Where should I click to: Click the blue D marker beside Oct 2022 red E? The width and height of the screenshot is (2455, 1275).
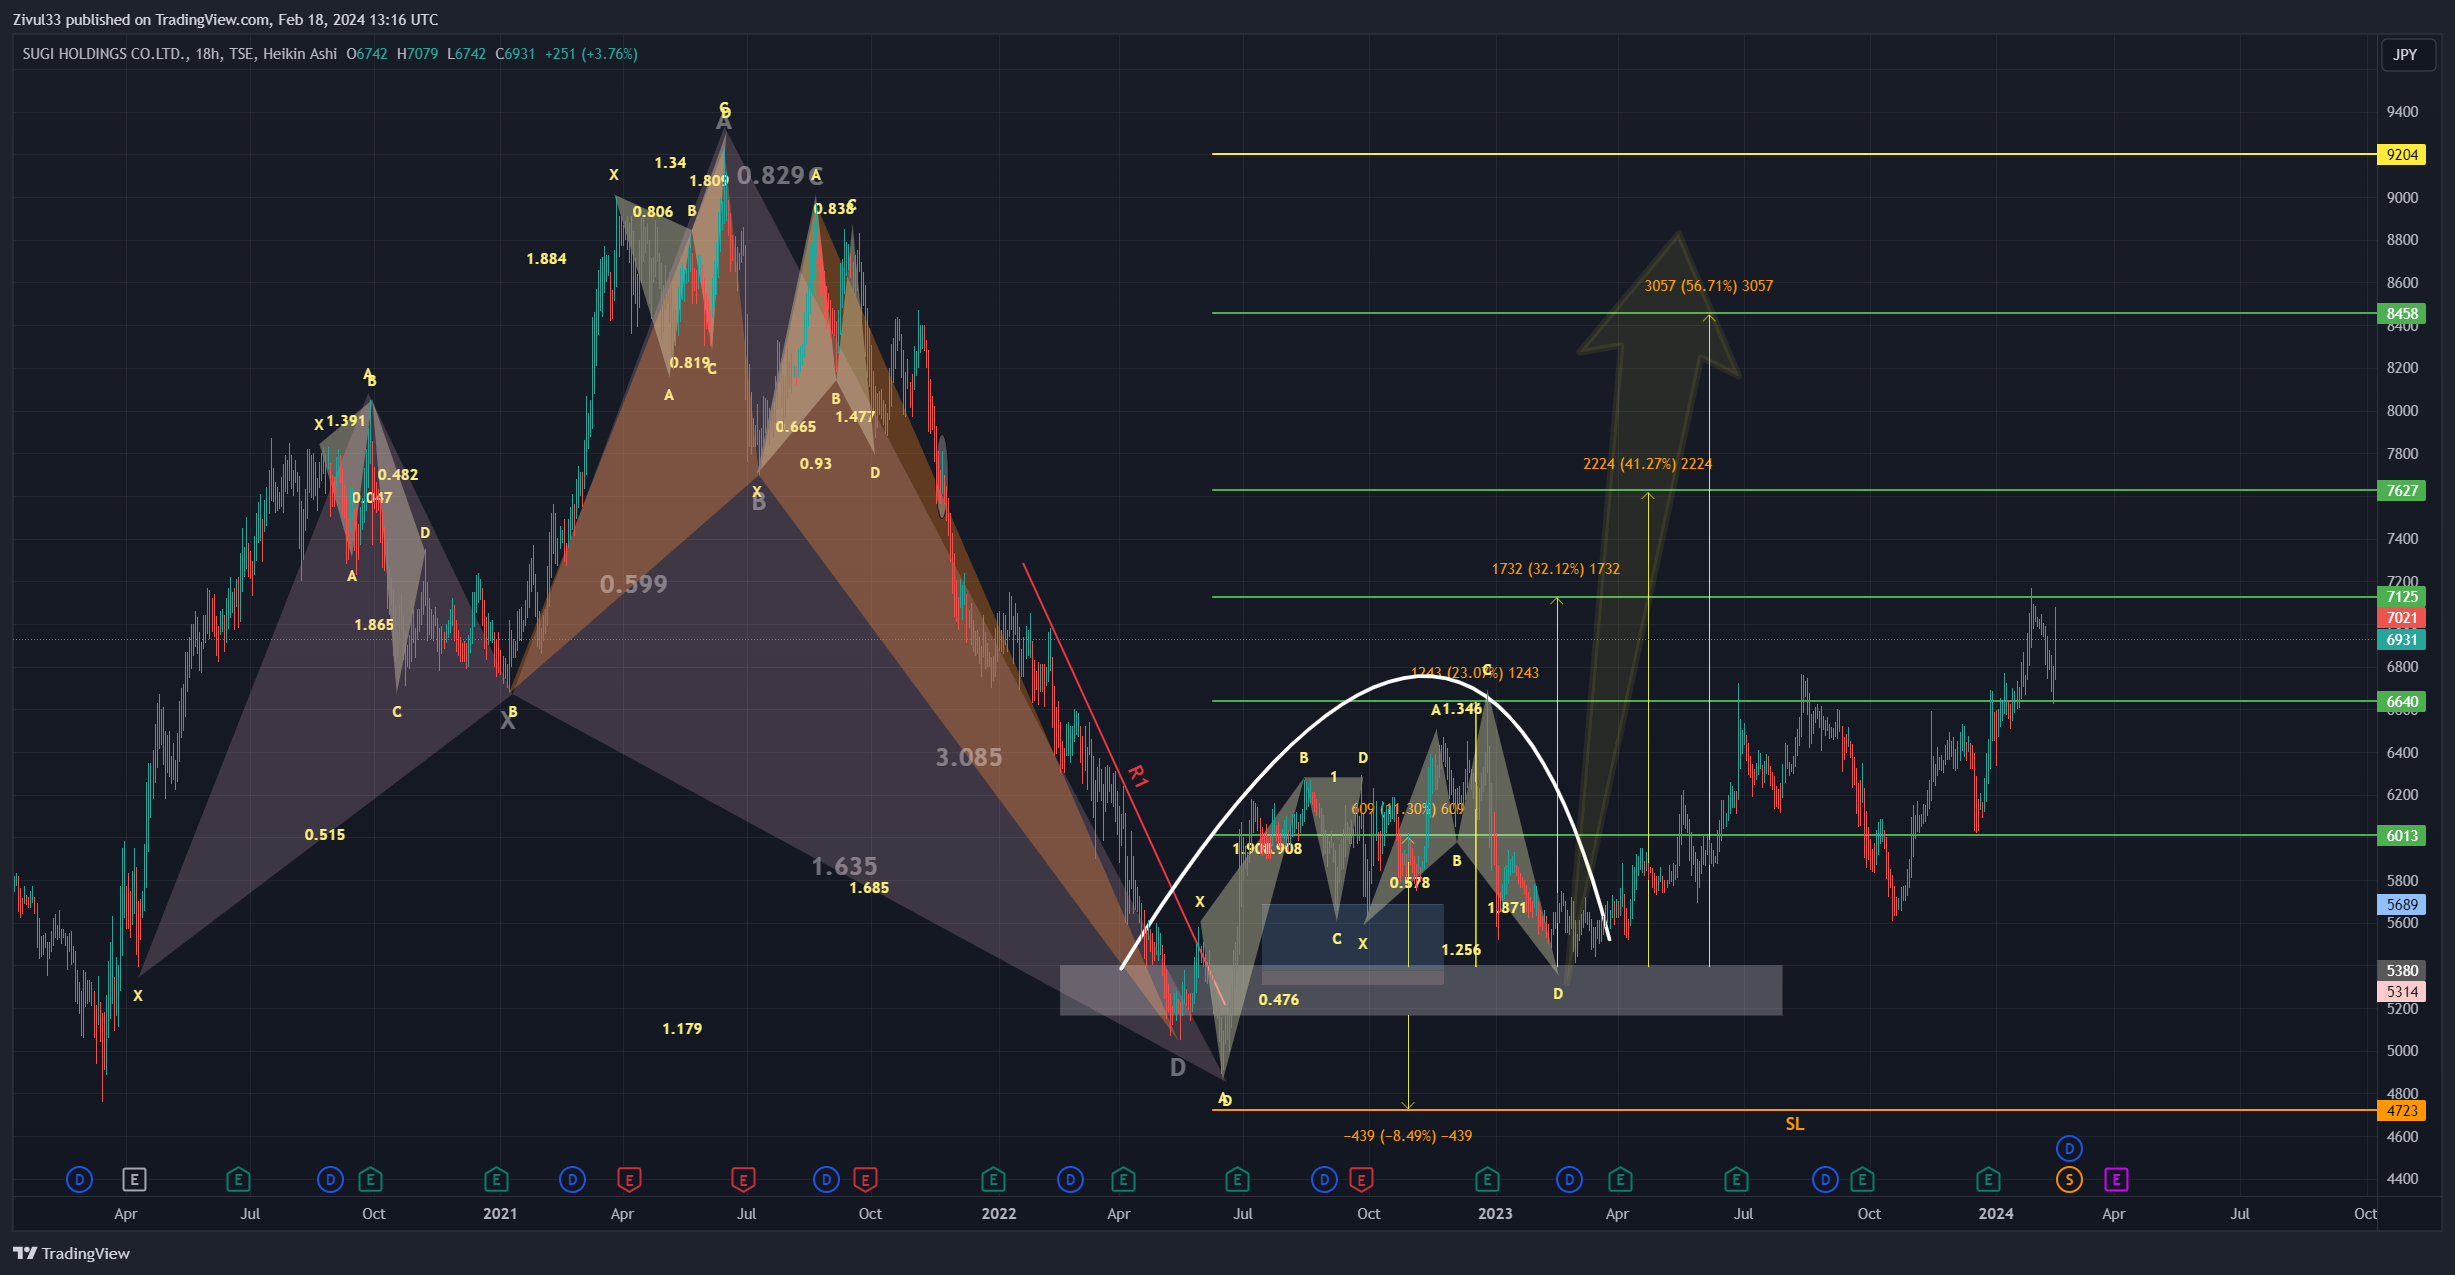click(x=1324, y=1180)
